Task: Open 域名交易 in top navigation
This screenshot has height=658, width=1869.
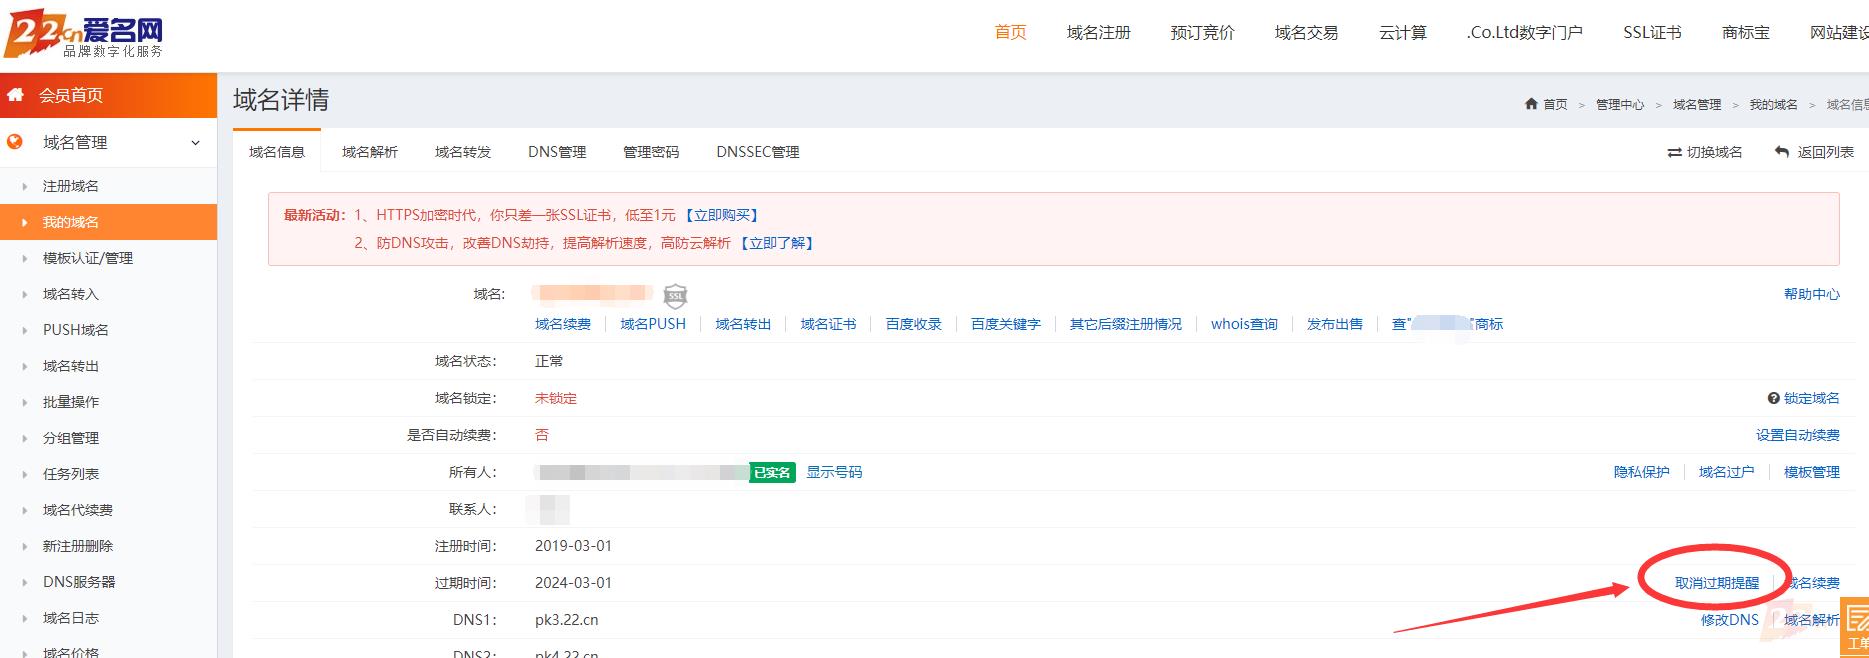Action: click(1306, 32)
